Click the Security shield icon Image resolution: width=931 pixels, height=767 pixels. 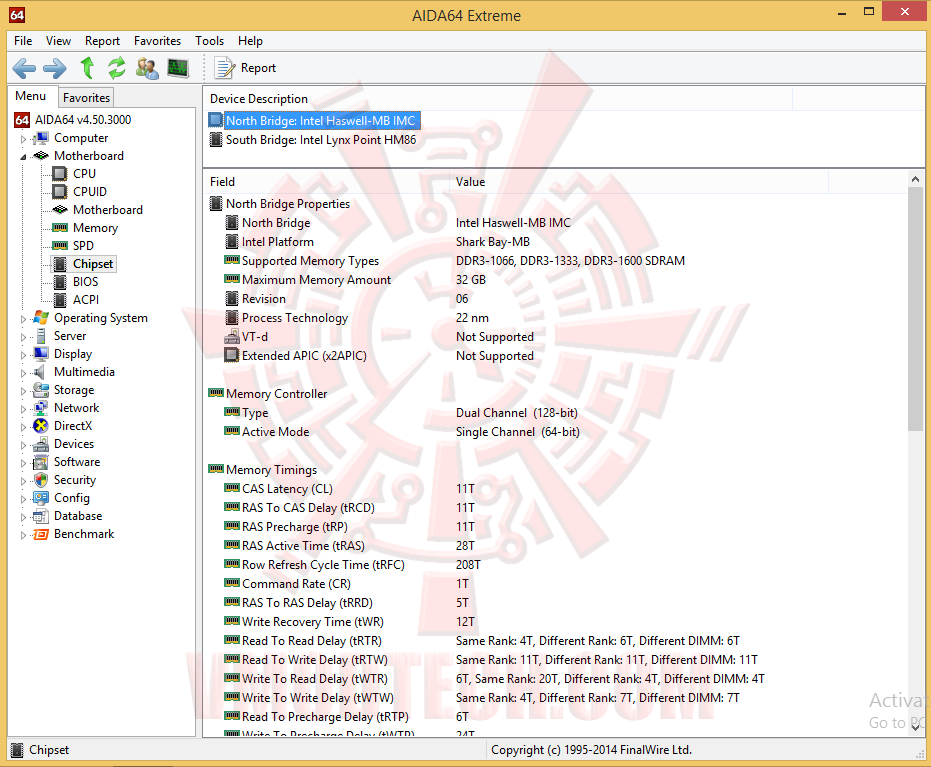point(41,480)
